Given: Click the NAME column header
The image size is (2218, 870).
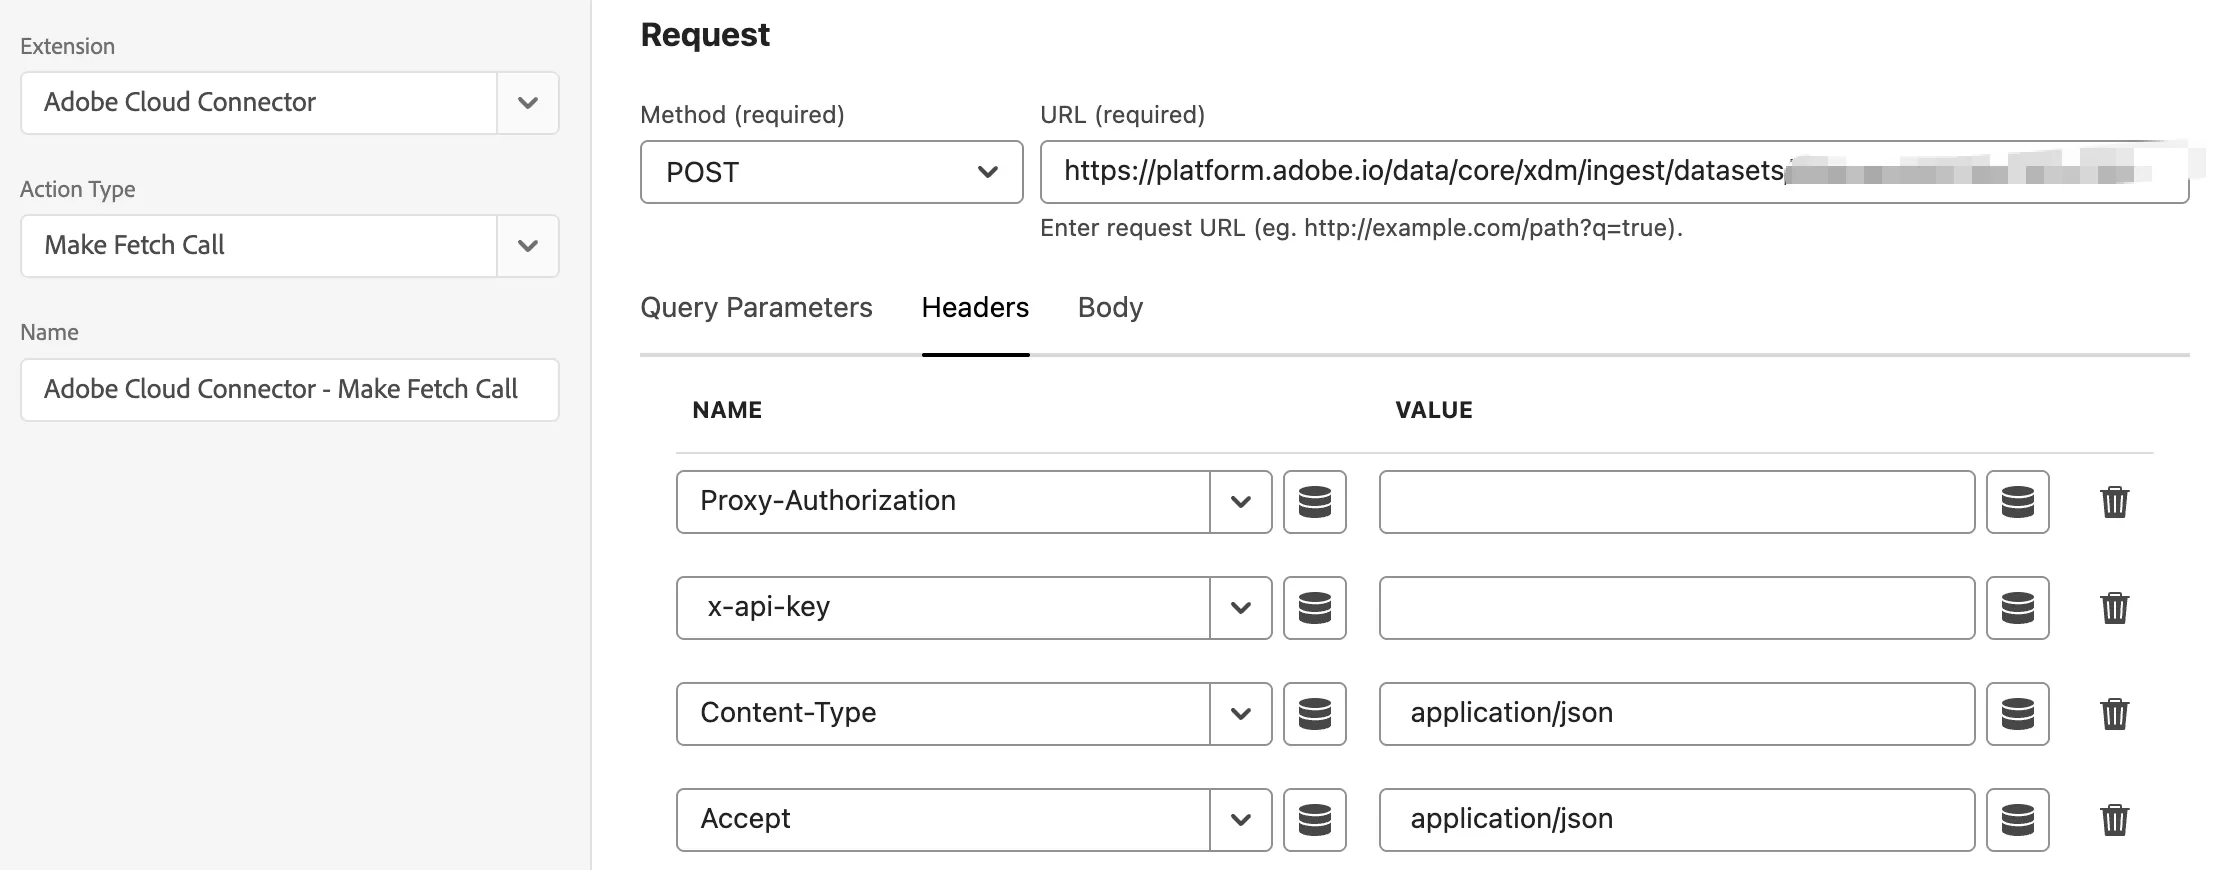Looking at the screenshot, I should 727,410.
